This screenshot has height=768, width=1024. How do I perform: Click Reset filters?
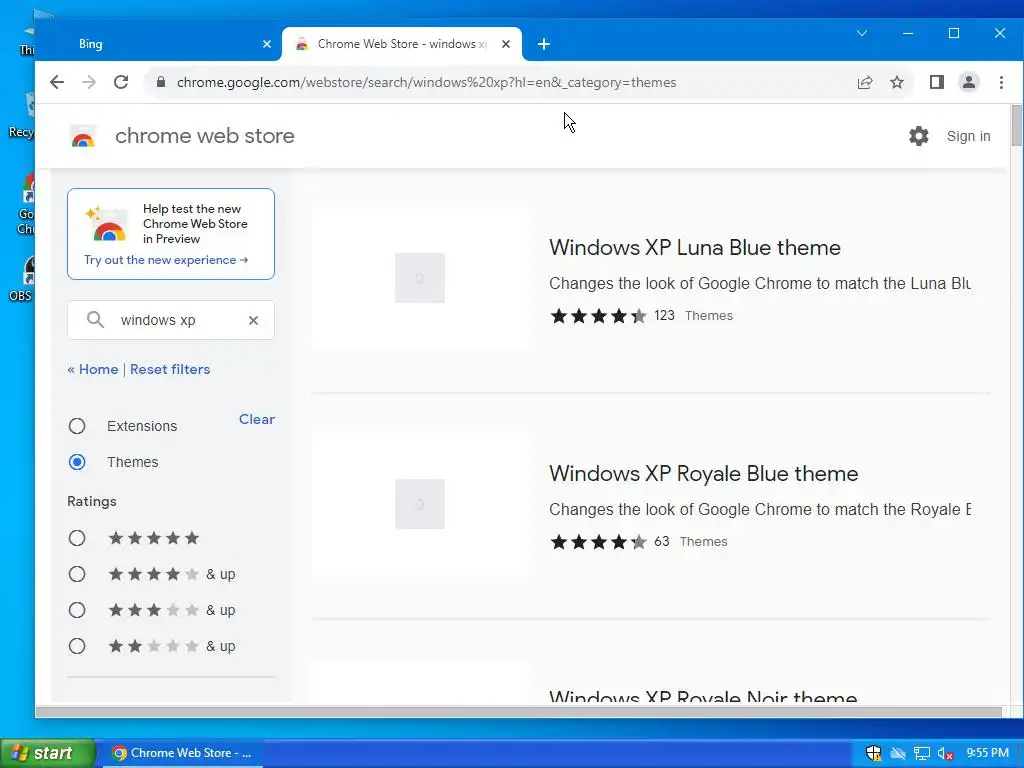point(170,369)
